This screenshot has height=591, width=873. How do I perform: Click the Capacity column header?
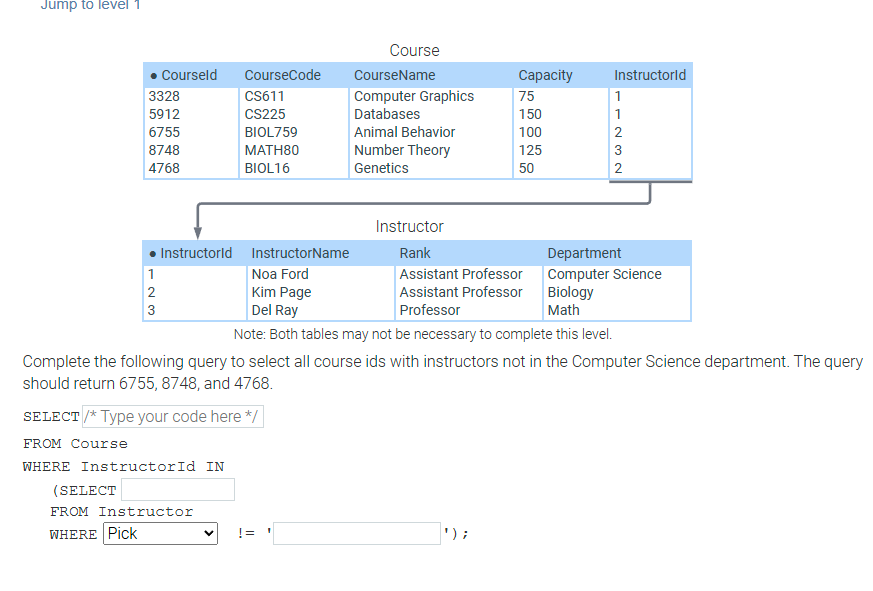(545, 75)
